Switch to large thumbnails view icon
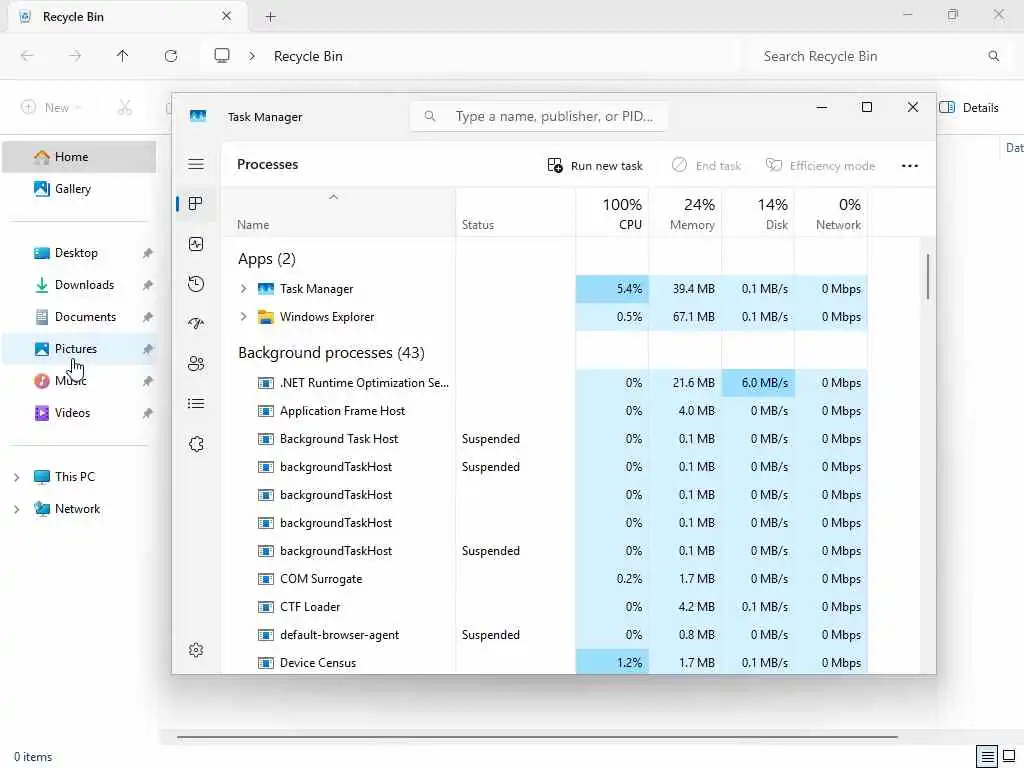1024x768 pixels. [x=1009, y=756]
